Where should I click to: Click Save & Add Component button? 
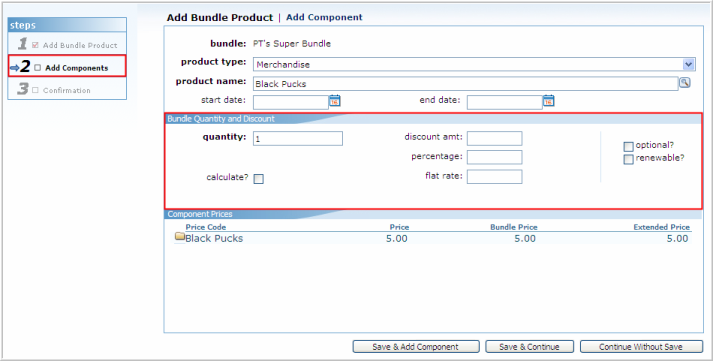coord(416,346)
